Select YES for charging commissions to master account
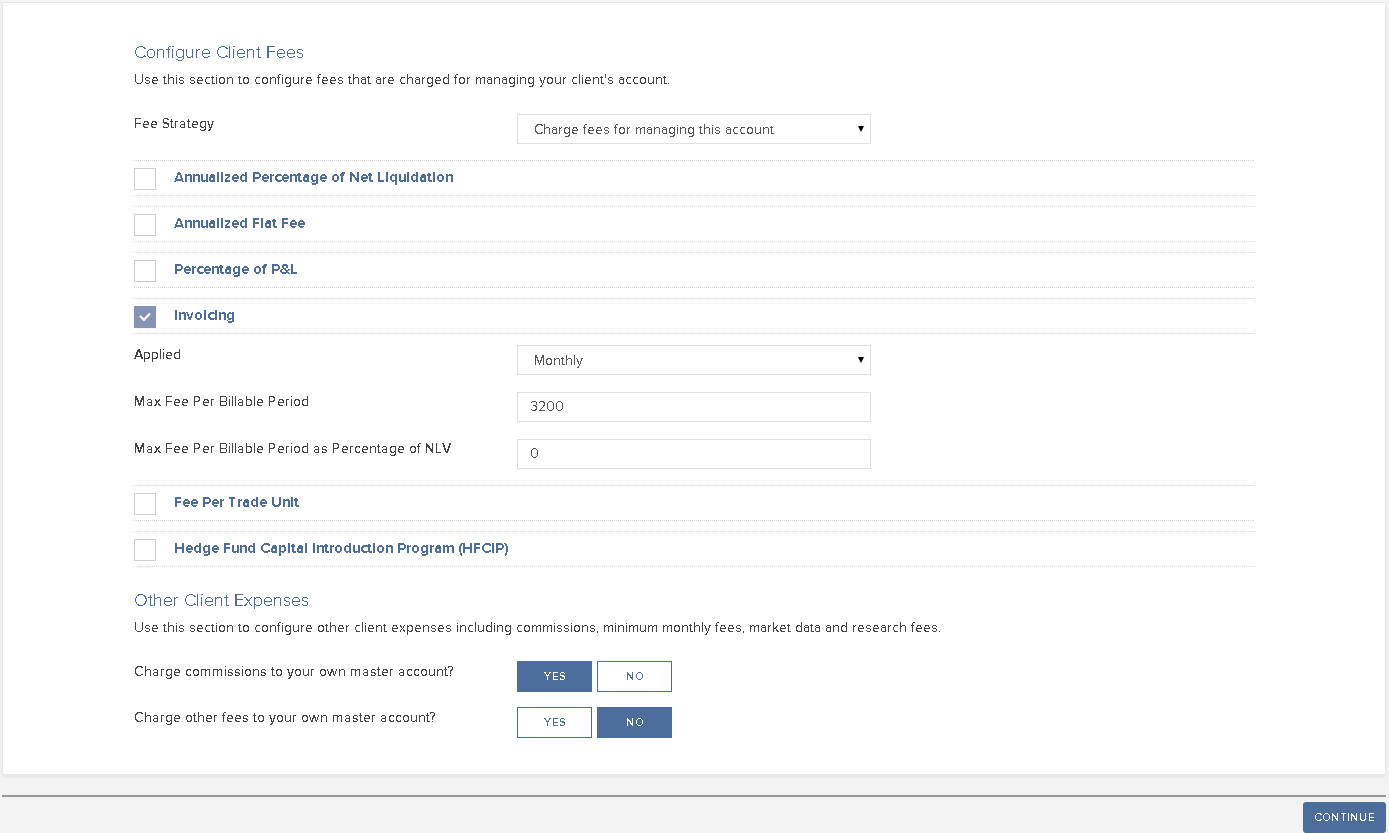1389x833 pixels. tap(554, 676)
